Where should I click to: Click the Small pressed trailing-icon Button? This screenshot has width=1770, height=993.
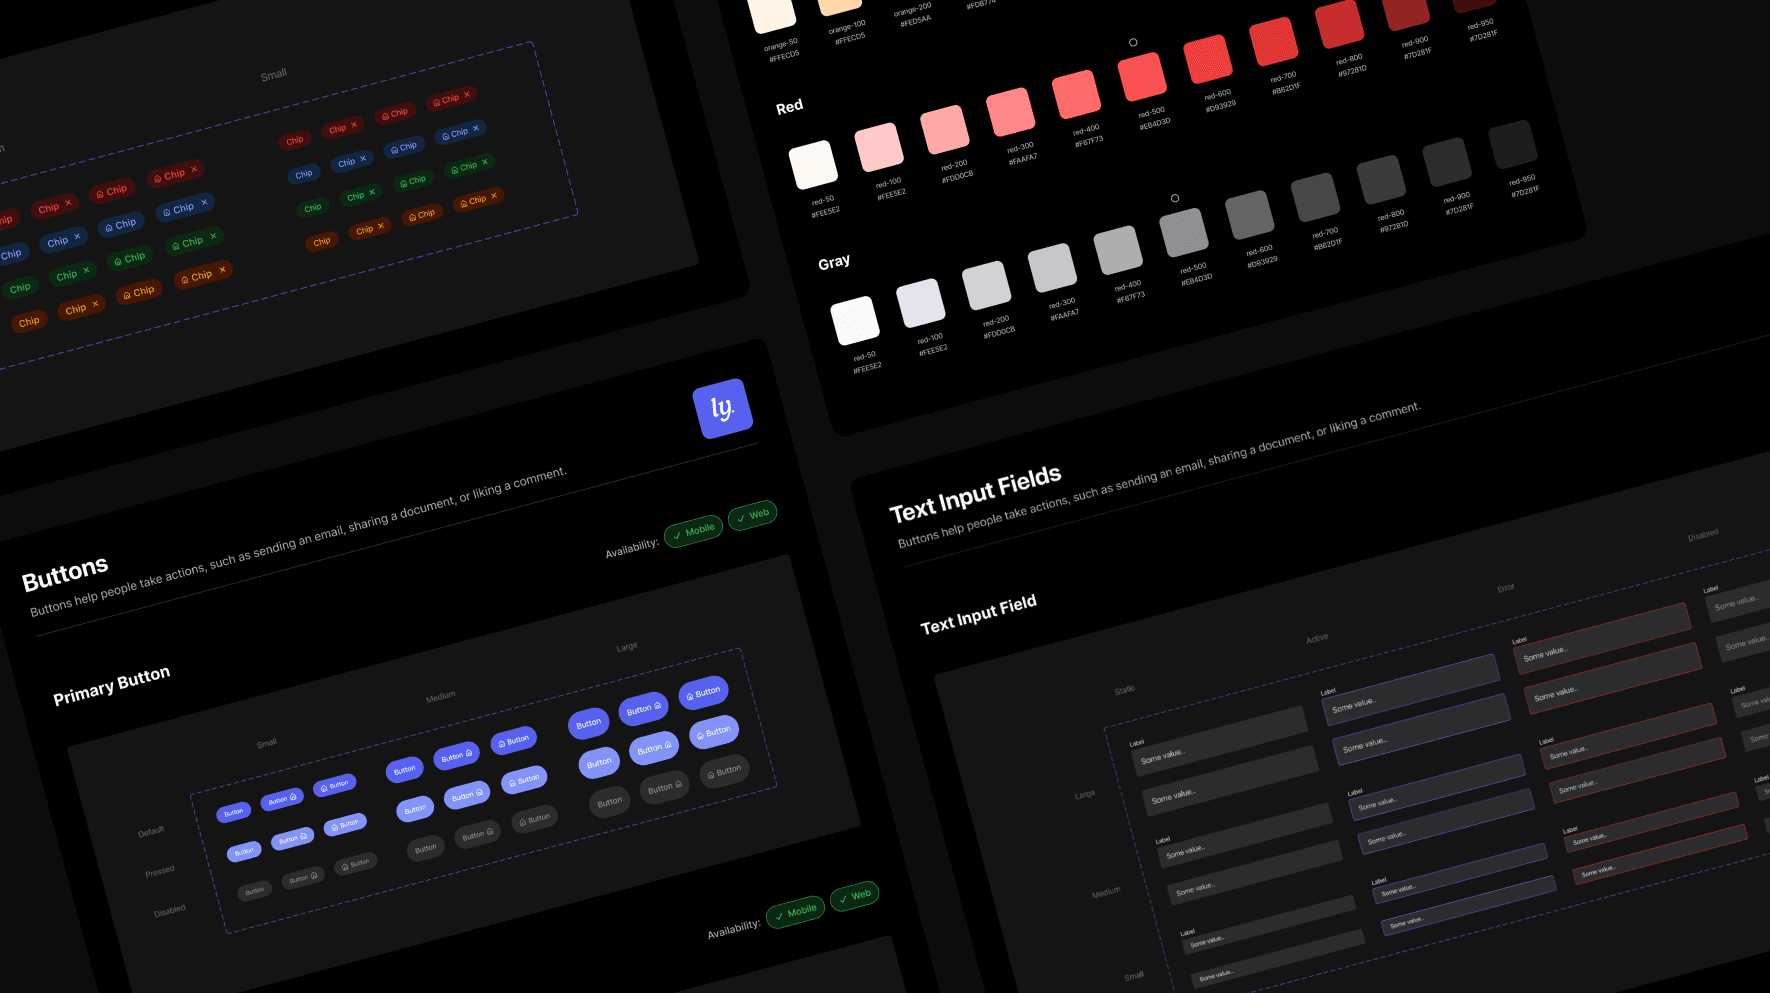click(x=292, y=839)
